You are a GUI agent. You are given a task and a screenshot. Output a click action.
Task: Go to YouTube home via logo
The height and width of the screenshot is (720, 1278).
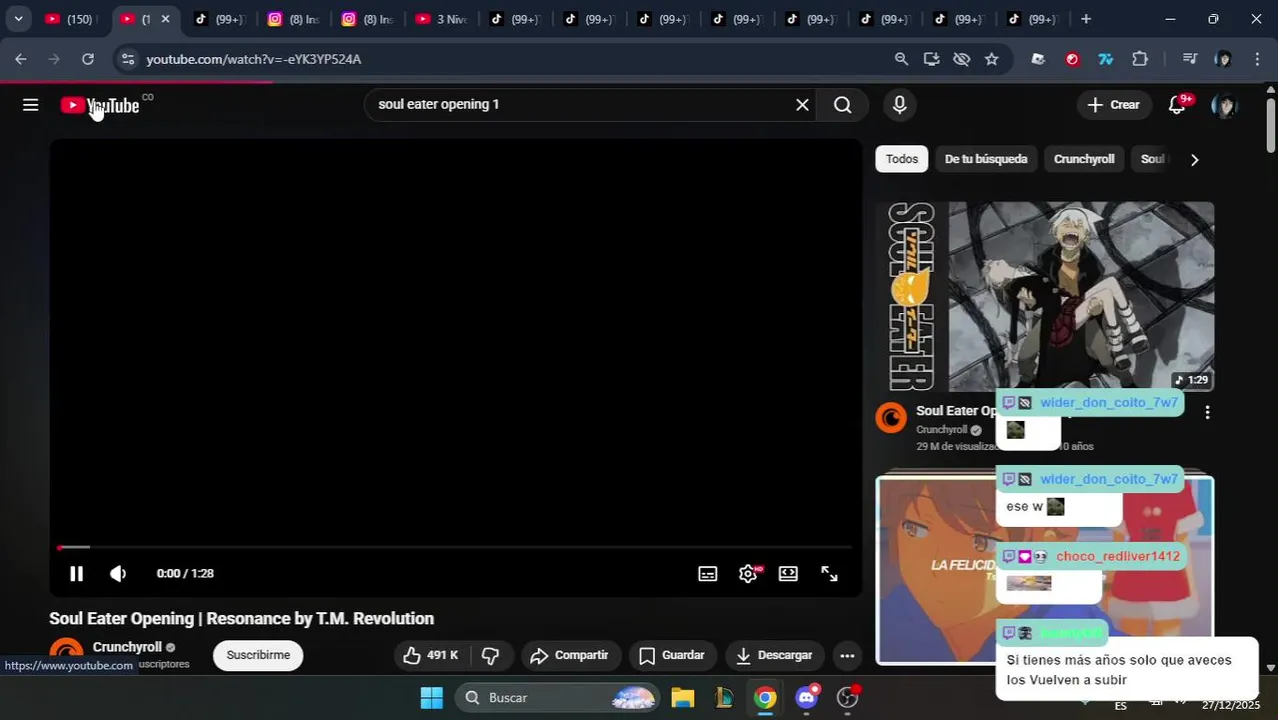tap(100, 105)
